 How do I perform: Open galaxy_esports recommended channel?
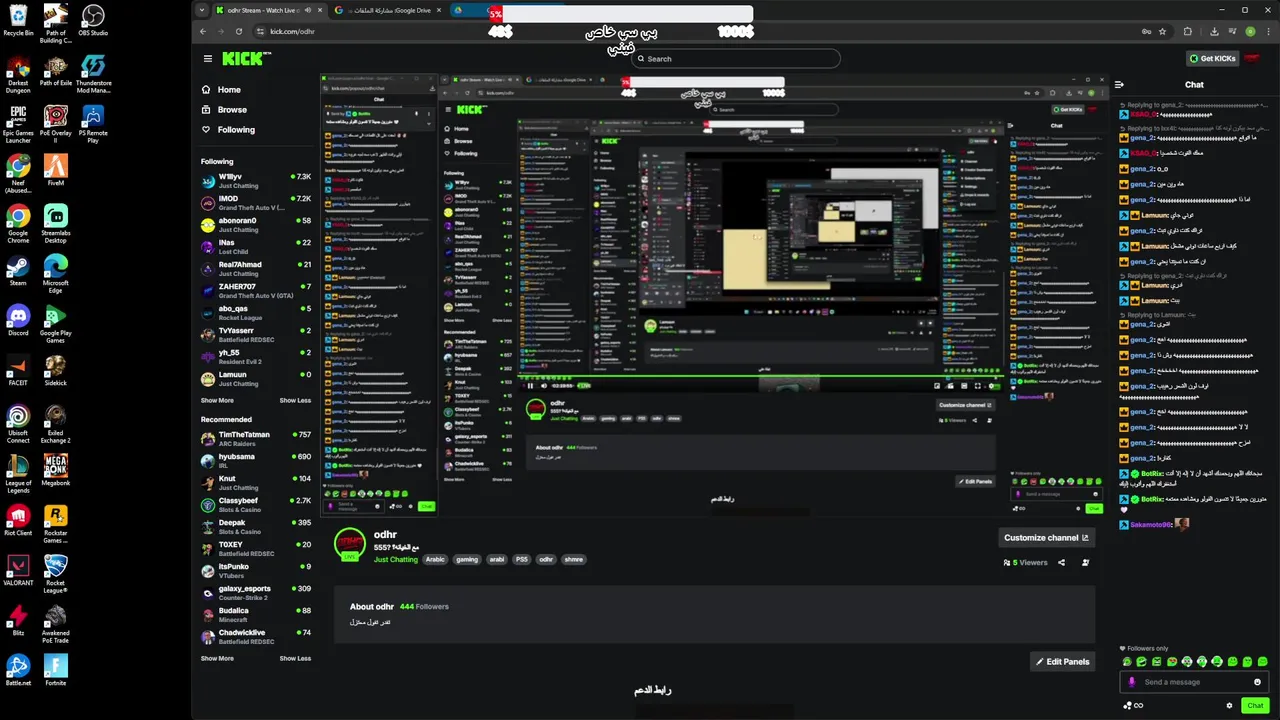click(x=256, y=593)
